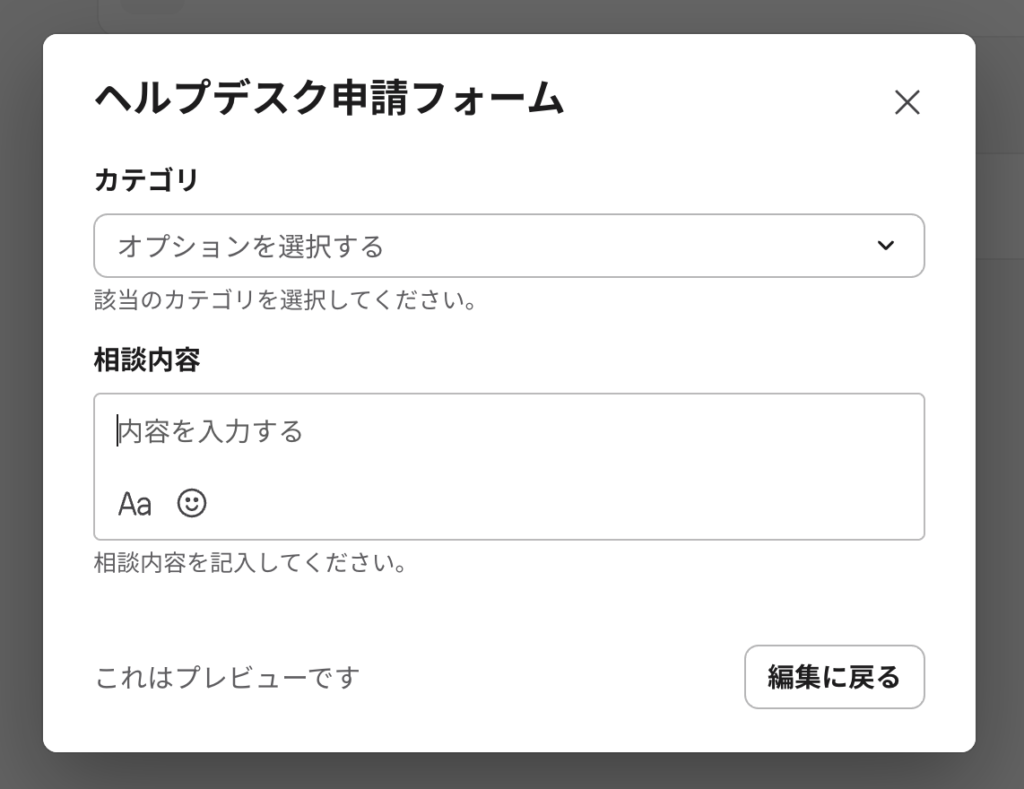Click the カテゴリ field label
This screenshot has width=1024, height=789.
point(146,180)
